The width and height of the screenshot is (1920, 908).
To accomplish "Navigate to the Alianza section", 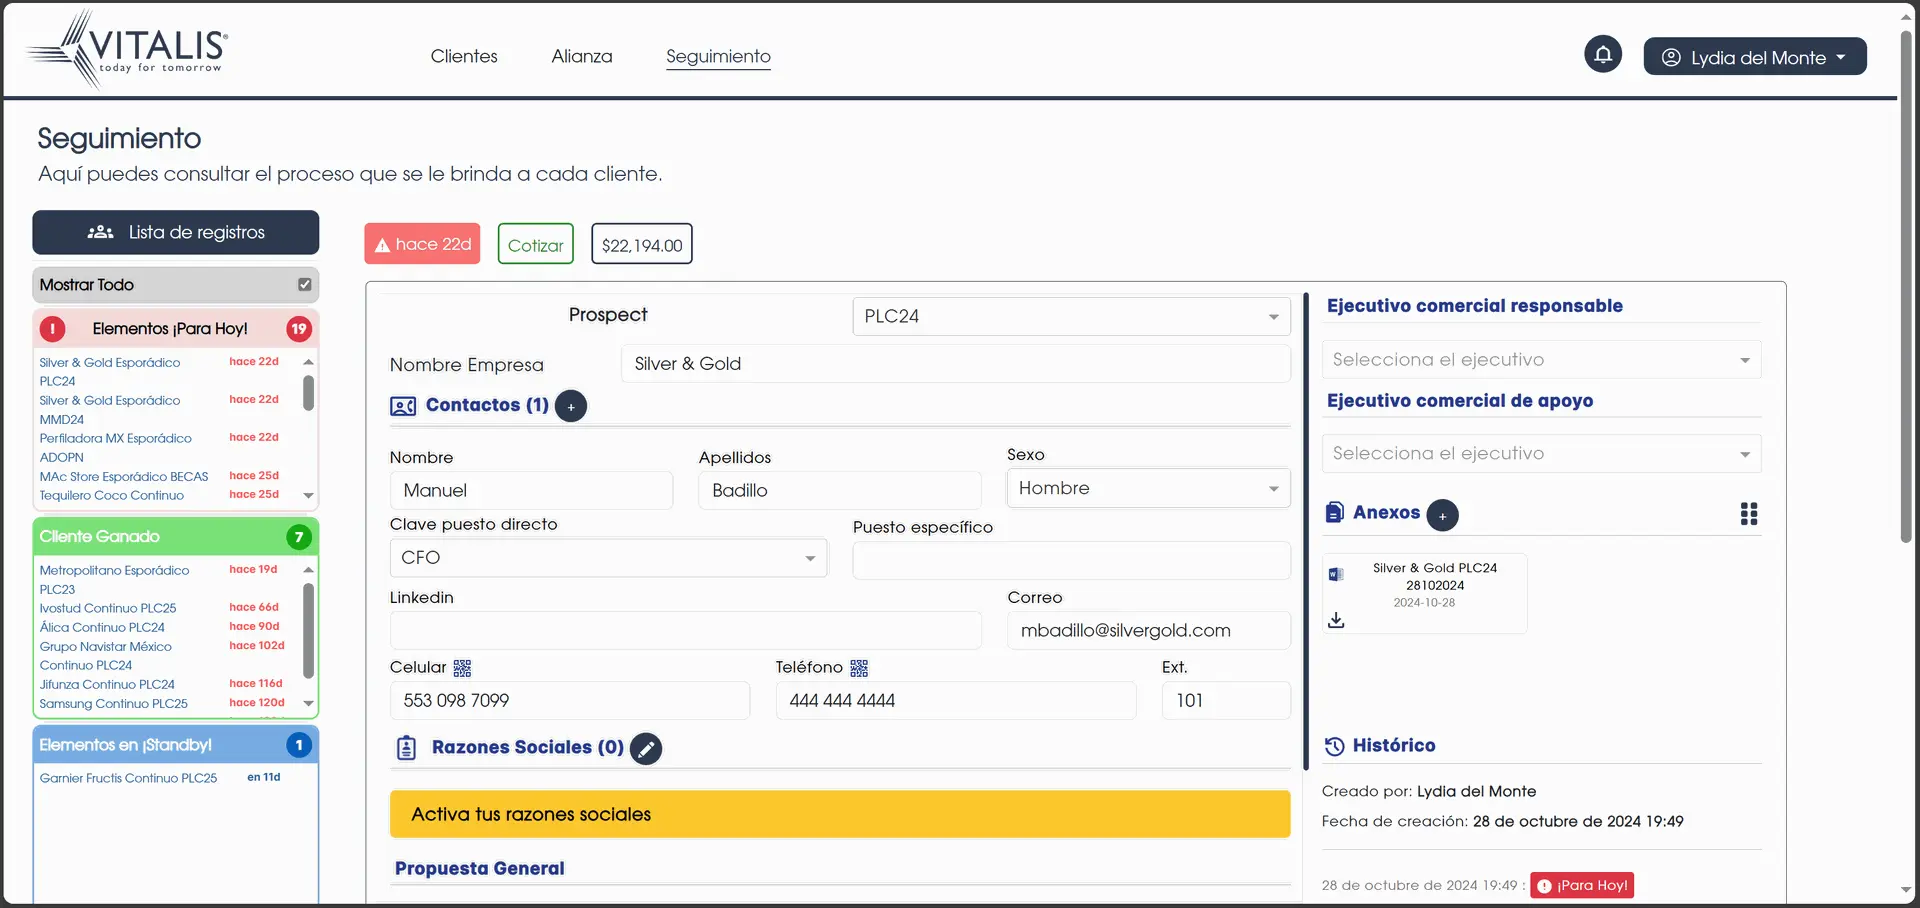I will [x=582, y=56].
